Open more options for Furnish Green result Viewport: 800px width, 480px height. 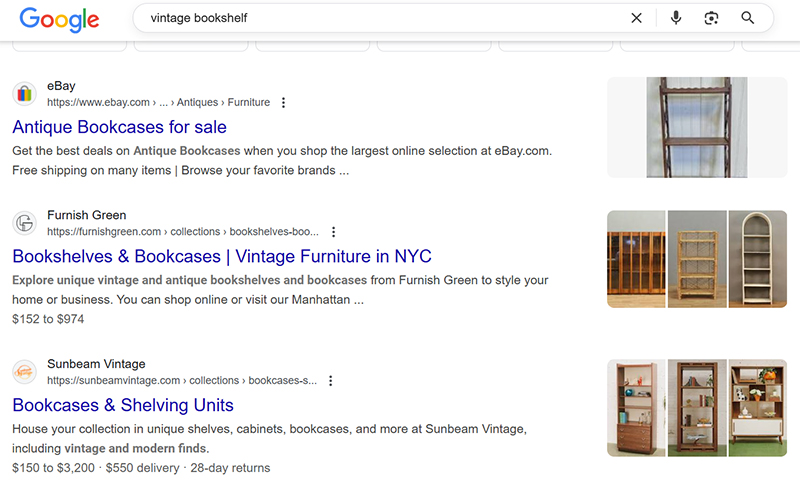click(x=334, y=232)
